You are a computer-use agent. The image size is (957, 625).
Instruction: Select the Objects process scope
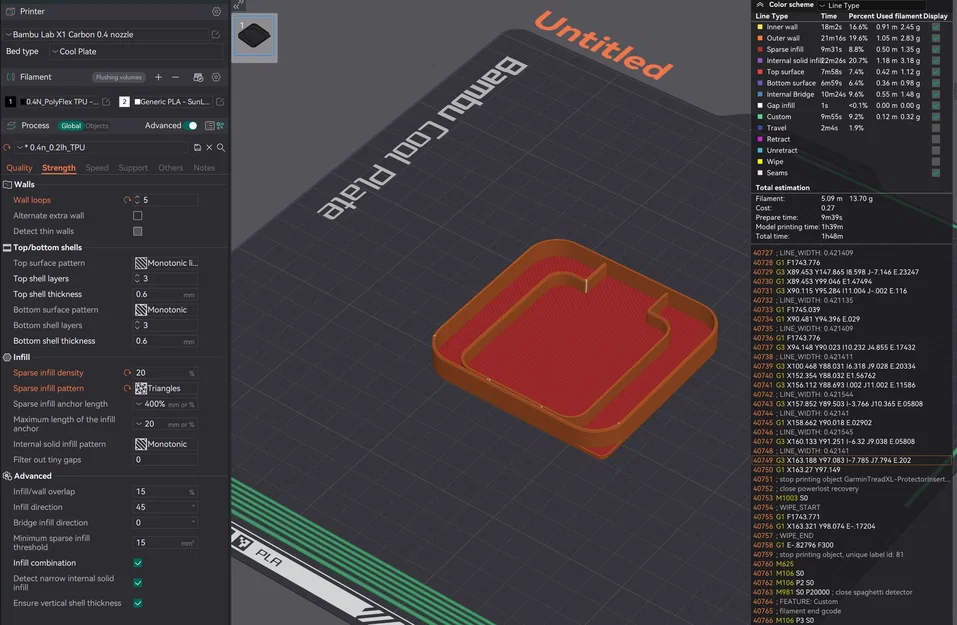point(96,126)
